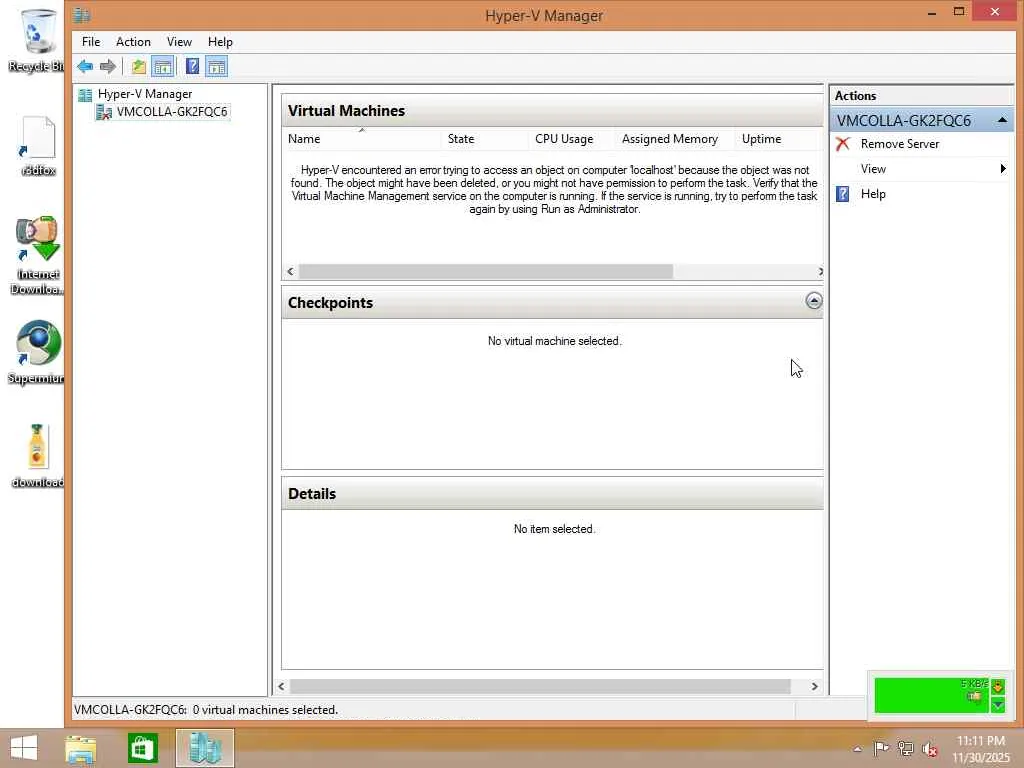Click the Hyper-V Manager title bar icon

[x=82, y=15]
